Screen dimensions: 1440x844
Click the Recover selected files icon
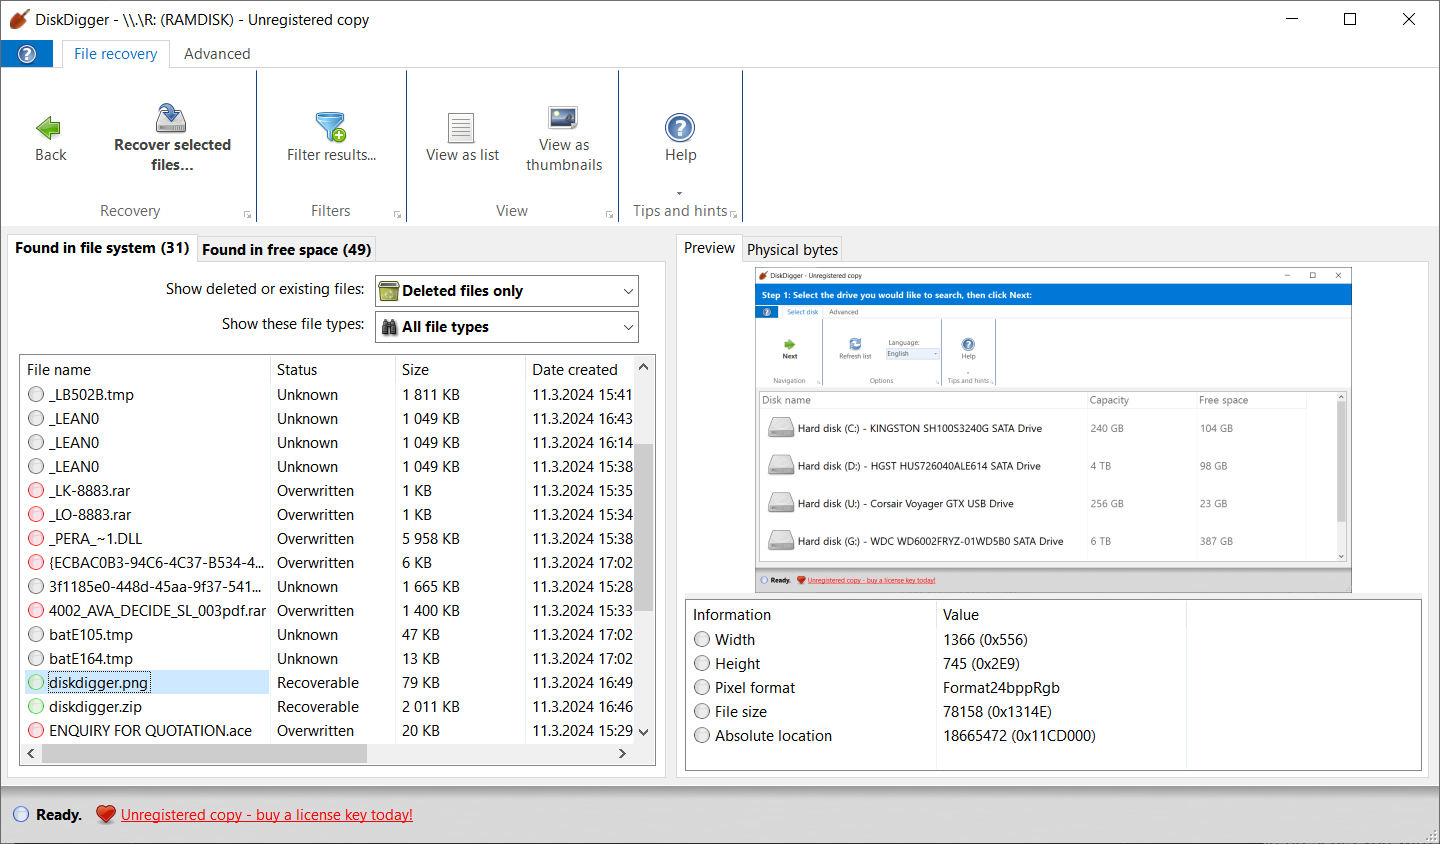pyautogui.click(x=171, y=119)
